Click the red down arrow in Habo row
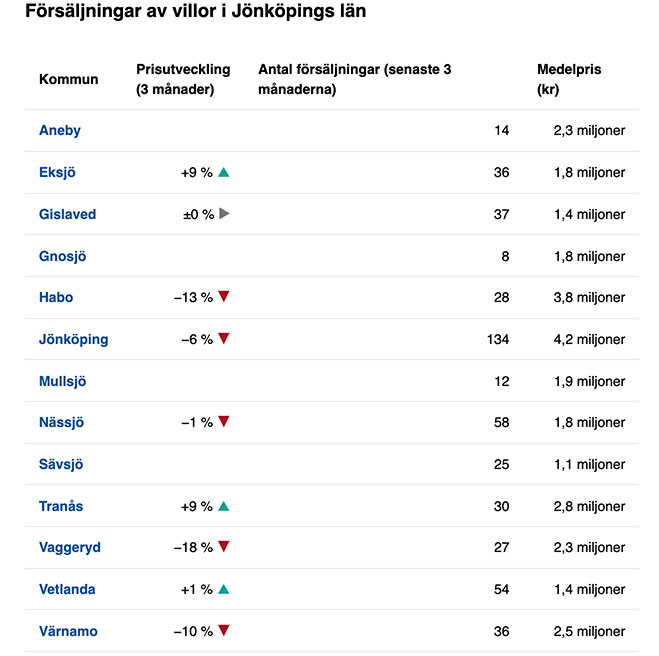Viewport: 659px width, 656px height. 224,297
